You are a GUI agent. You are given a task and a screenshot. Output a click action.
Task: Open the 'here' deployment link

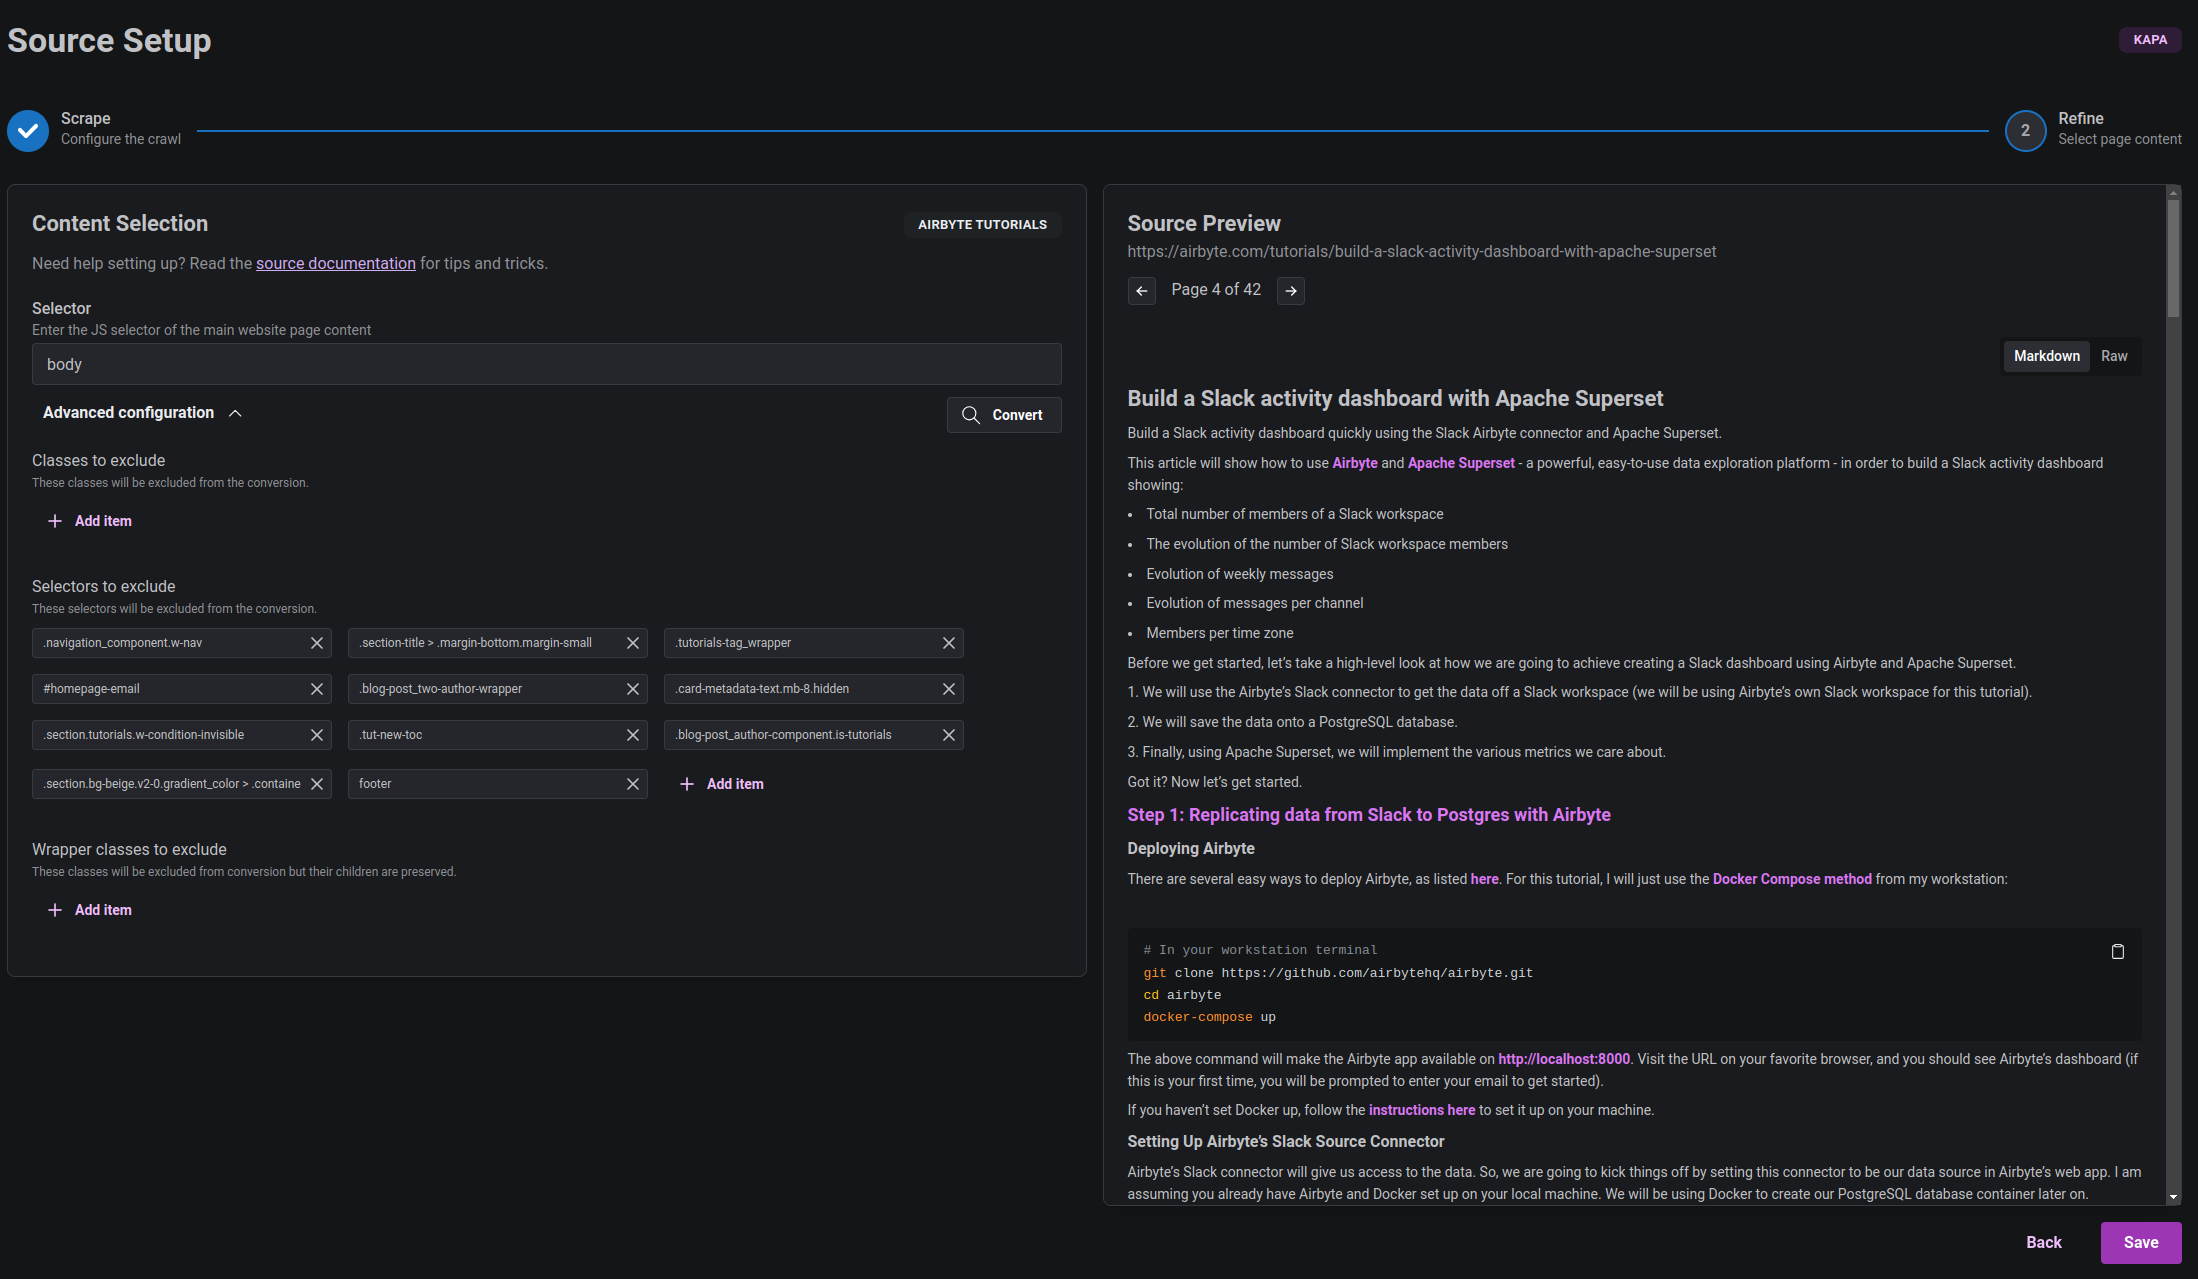click(x=1484, y=879)
